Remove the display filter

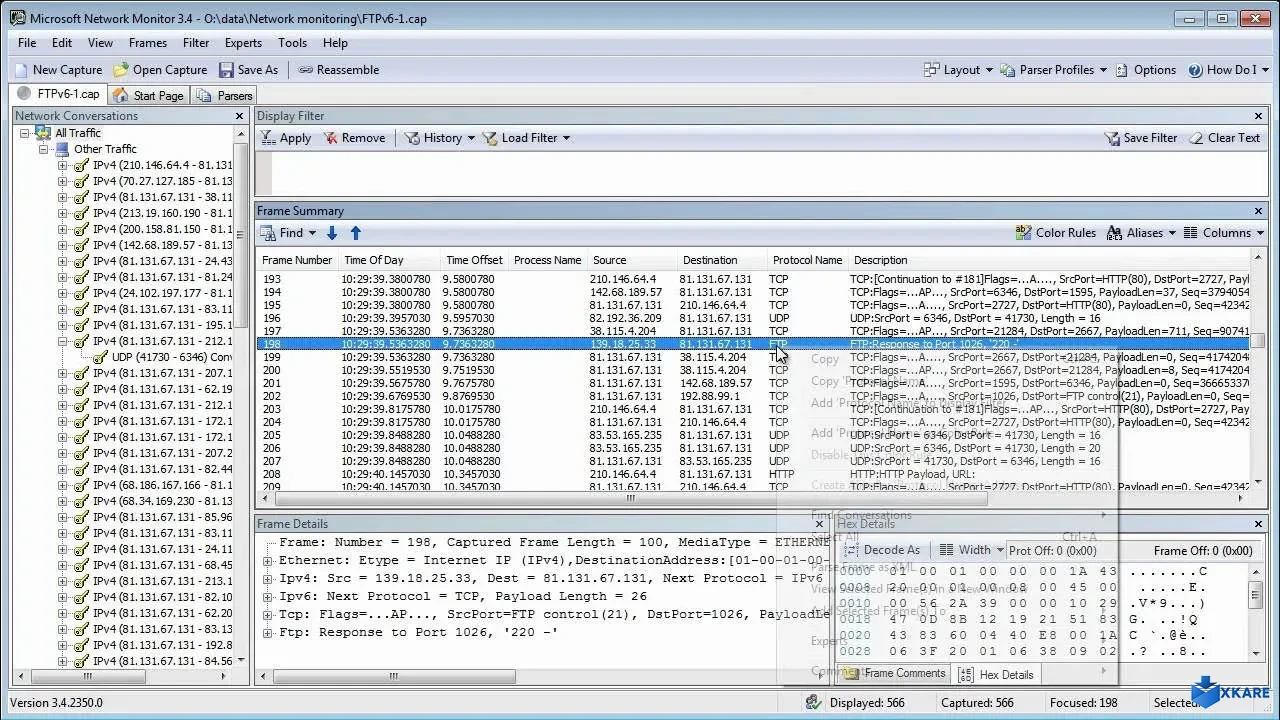click(x=354, y=138)
